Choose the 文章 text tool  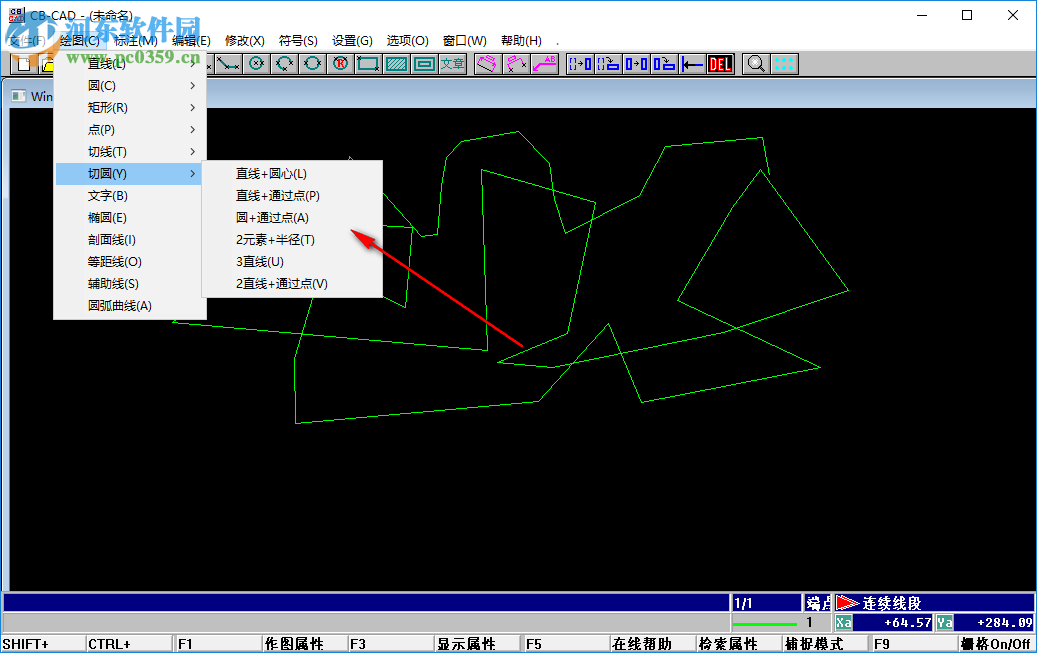(452, 63)
